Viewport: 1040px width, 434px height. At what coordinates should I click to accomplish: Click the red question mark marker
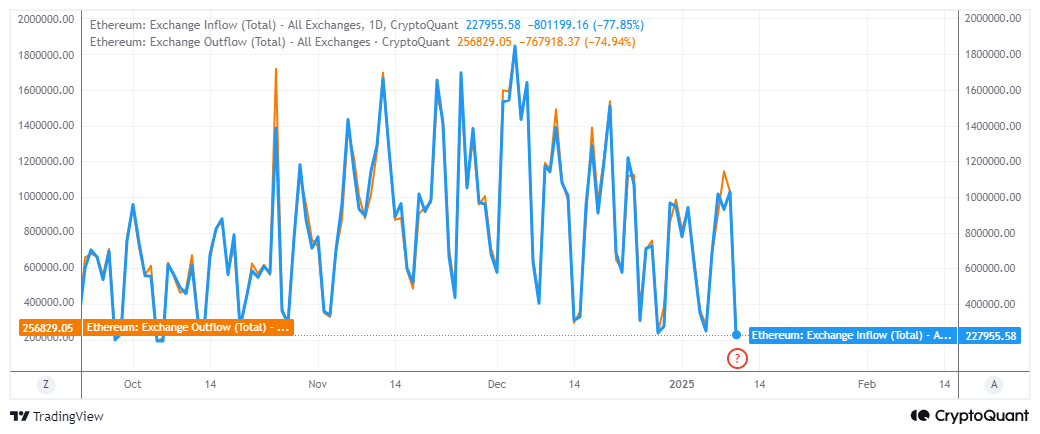pyautogui.click(x=737, y=358)
